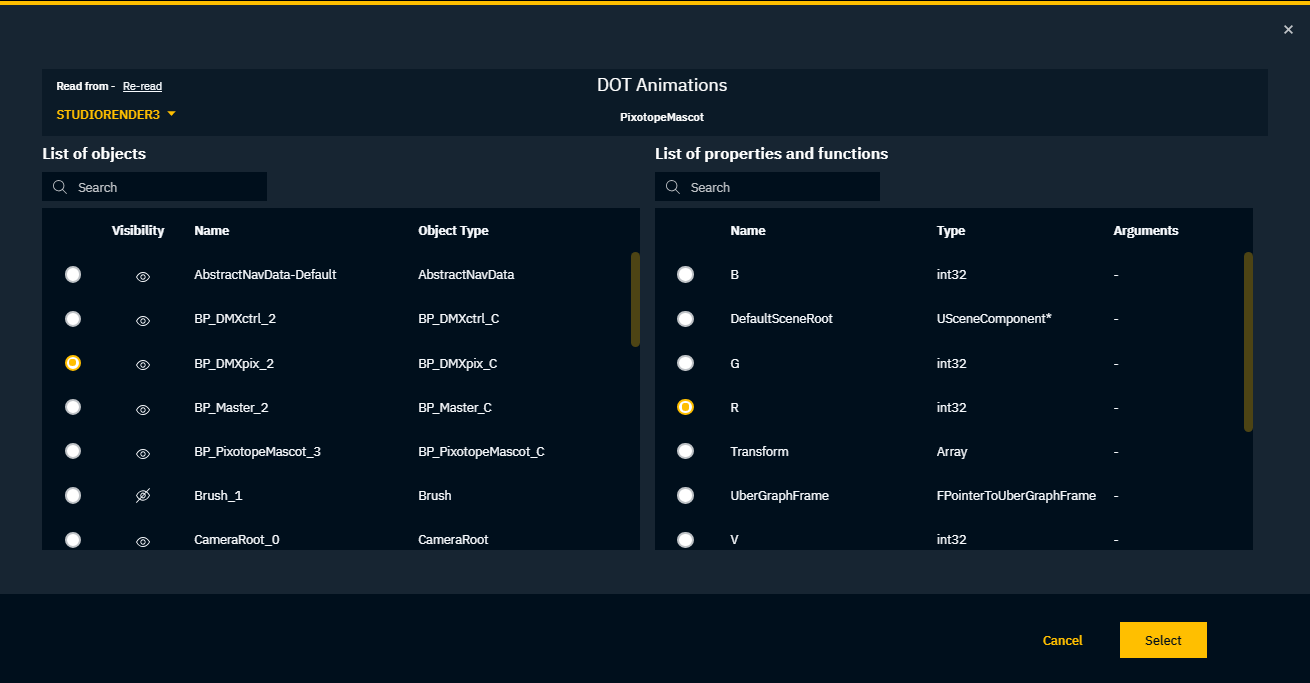1310x683 pixels.
Task: Sort objects by Object Type column header
Action: (x=453, y=230)
